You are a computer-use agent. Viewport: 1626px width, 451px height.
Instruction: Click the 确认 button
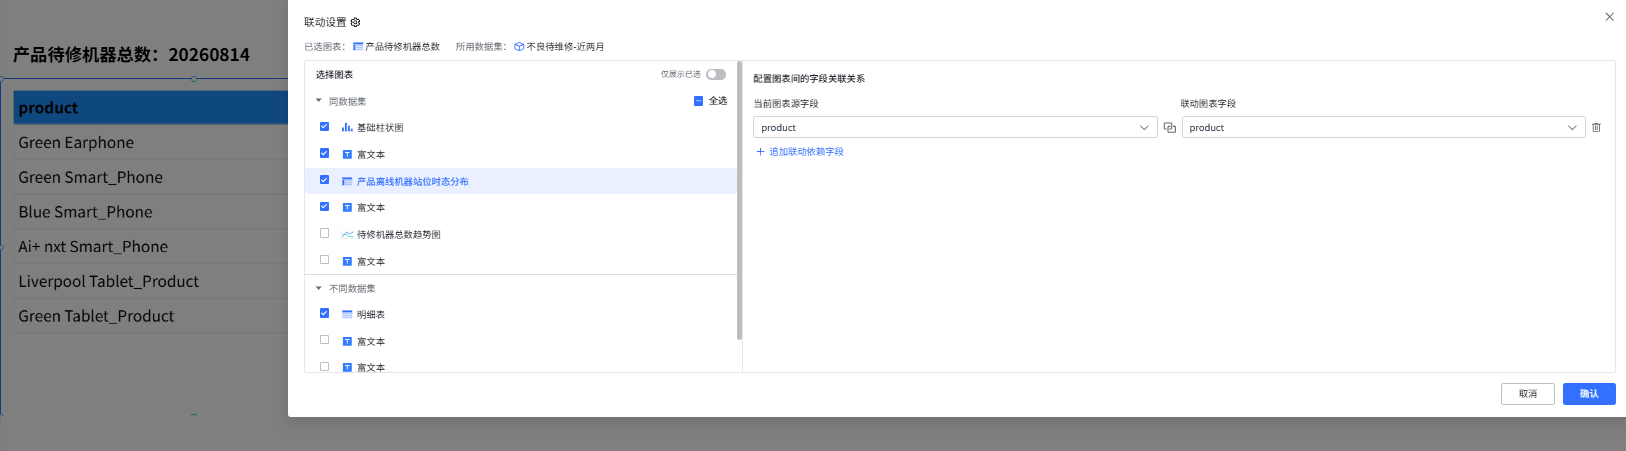(x=1589, y=394)
